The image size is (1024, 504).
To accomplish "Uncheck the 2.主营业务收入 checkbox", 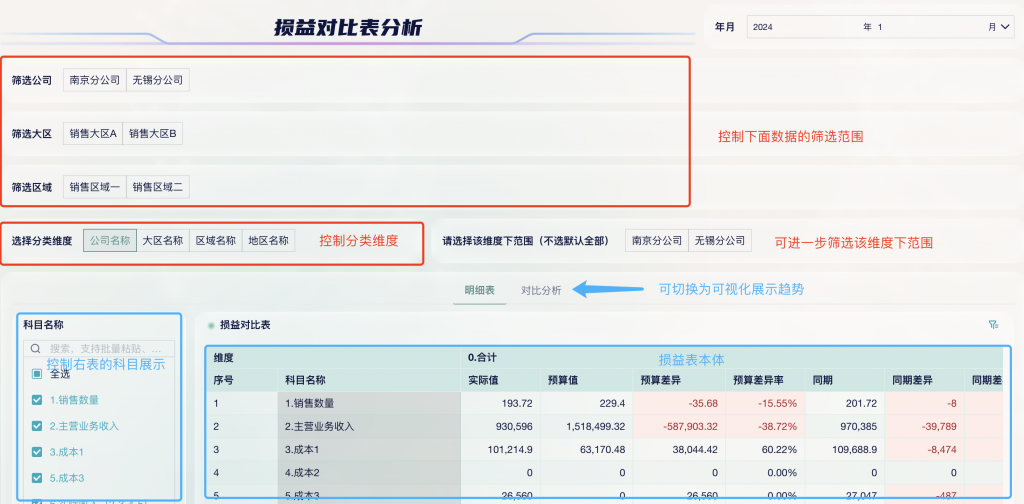I will (x=36, y=425).
